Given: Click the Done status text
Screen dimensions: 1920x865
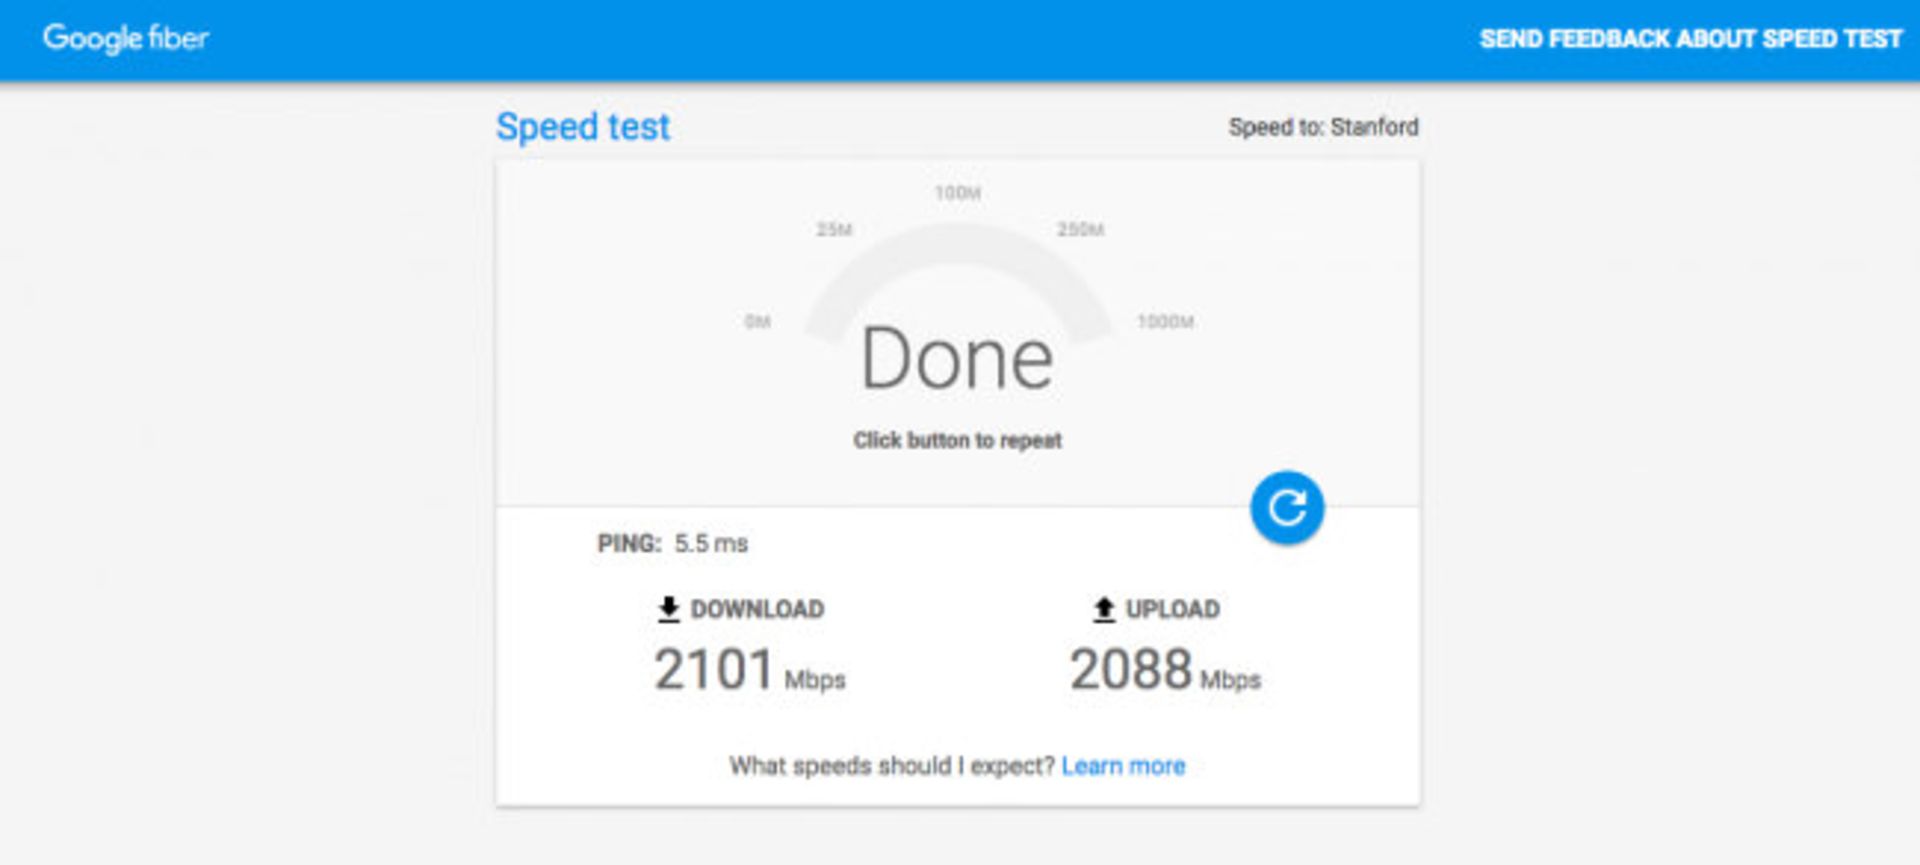Looking at the screenshot, I should pyautogui.click(x=957, y=358).
